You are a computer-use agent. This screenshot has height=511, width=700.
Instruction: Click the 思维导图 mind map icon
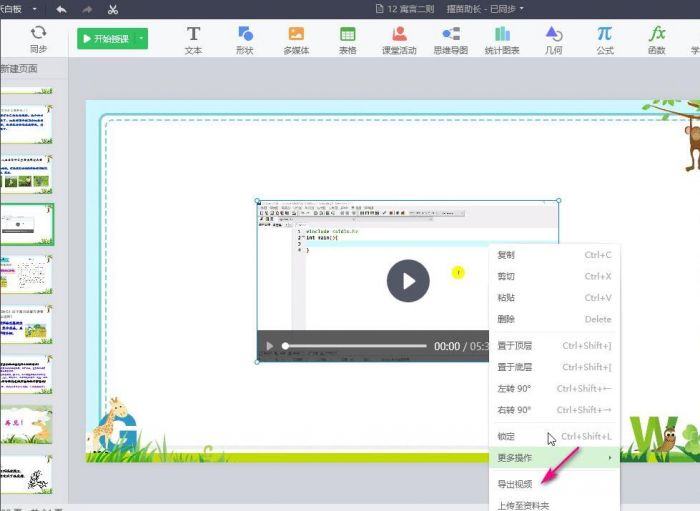pos(451,39)
